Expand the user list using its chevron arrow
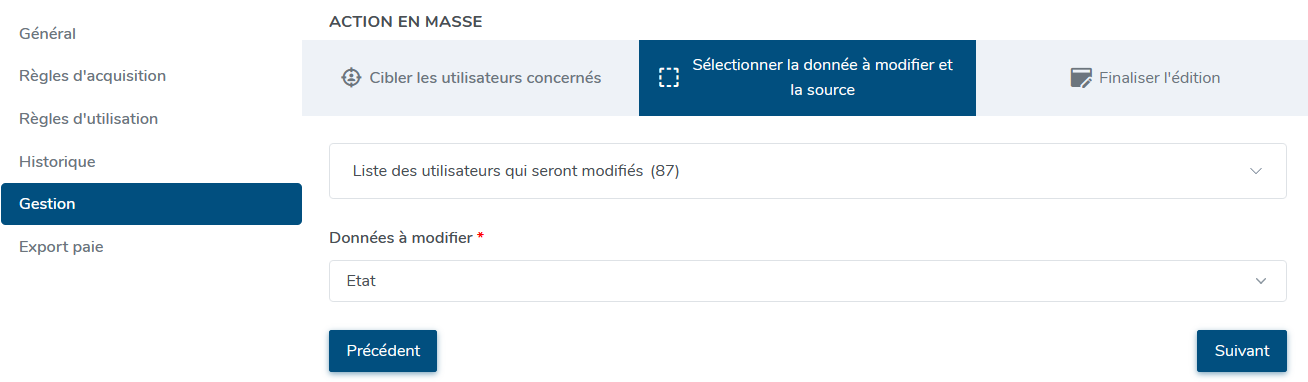Viewport: 1308px width, 382px height. (x=1257, y=171)
